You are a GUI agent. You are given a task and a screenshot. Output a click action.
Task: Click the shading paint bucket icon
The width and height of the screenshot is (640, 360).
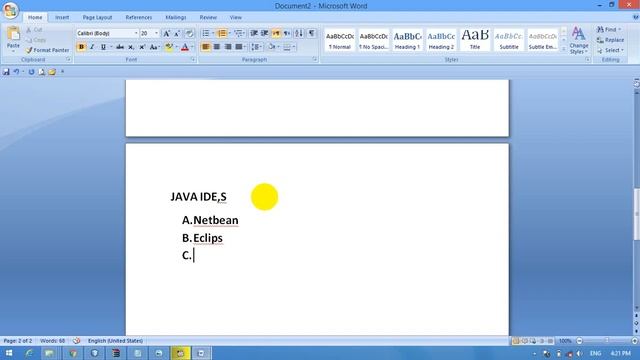[272, 47]
